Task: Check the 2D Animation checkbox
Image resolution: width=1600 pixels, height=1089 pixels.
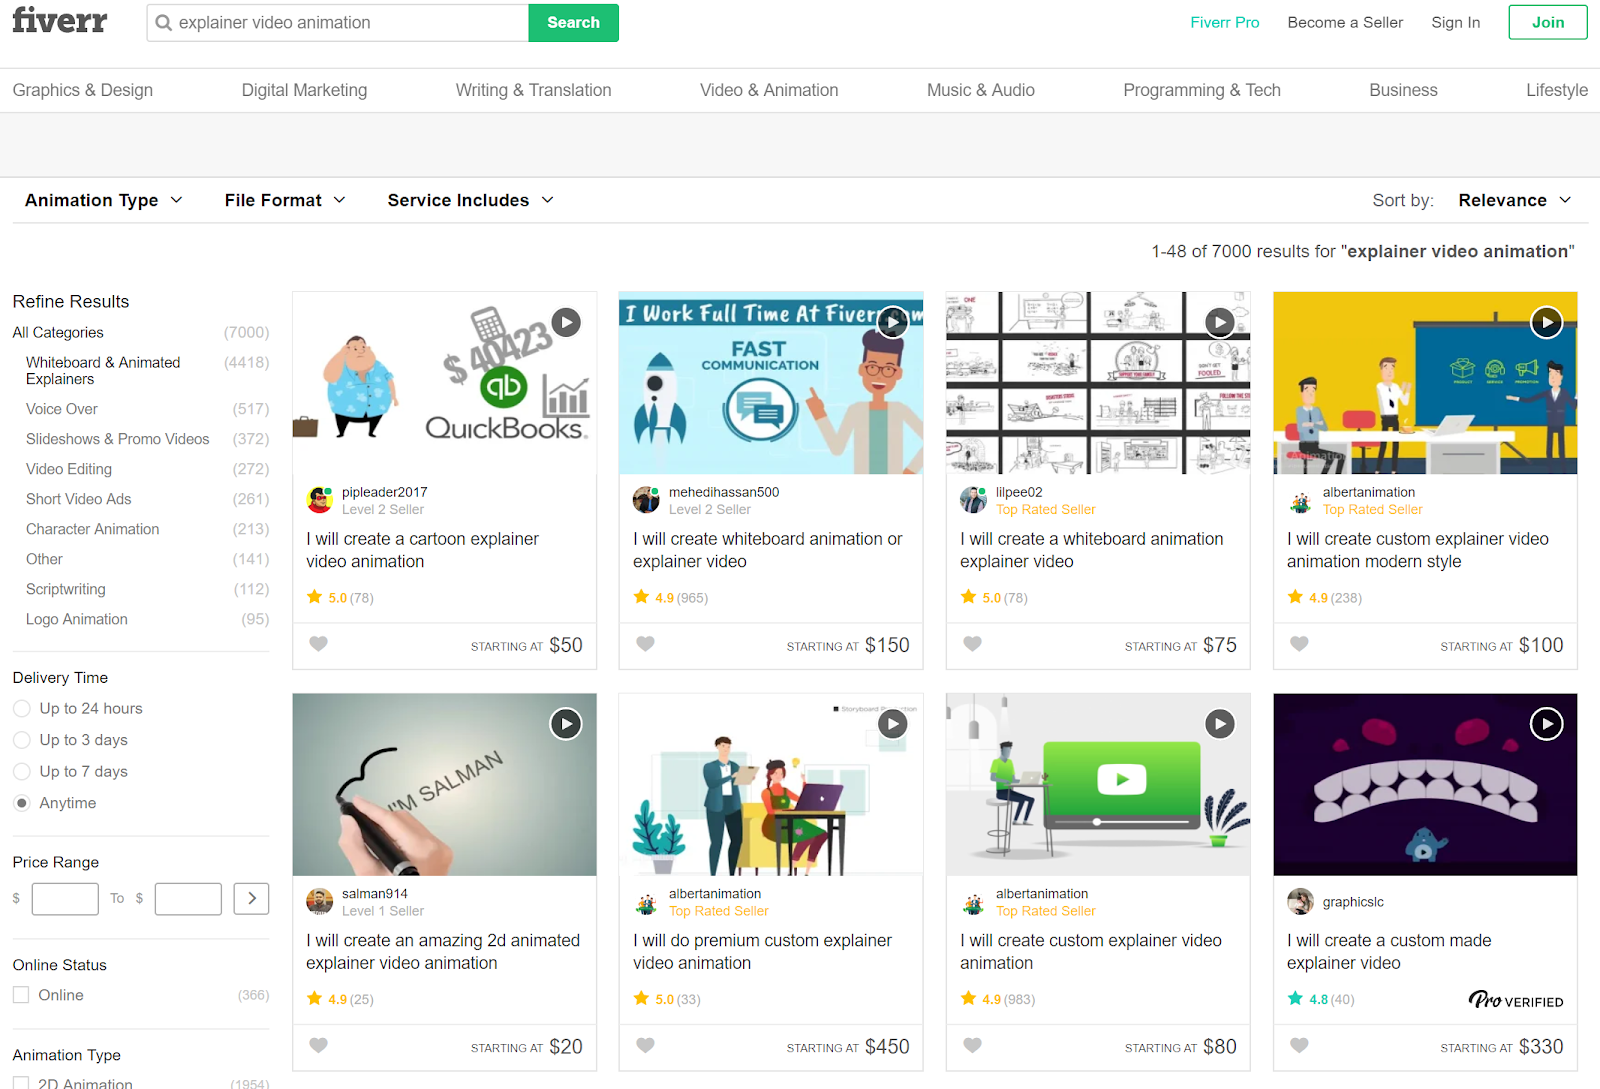Action: 21,1084
